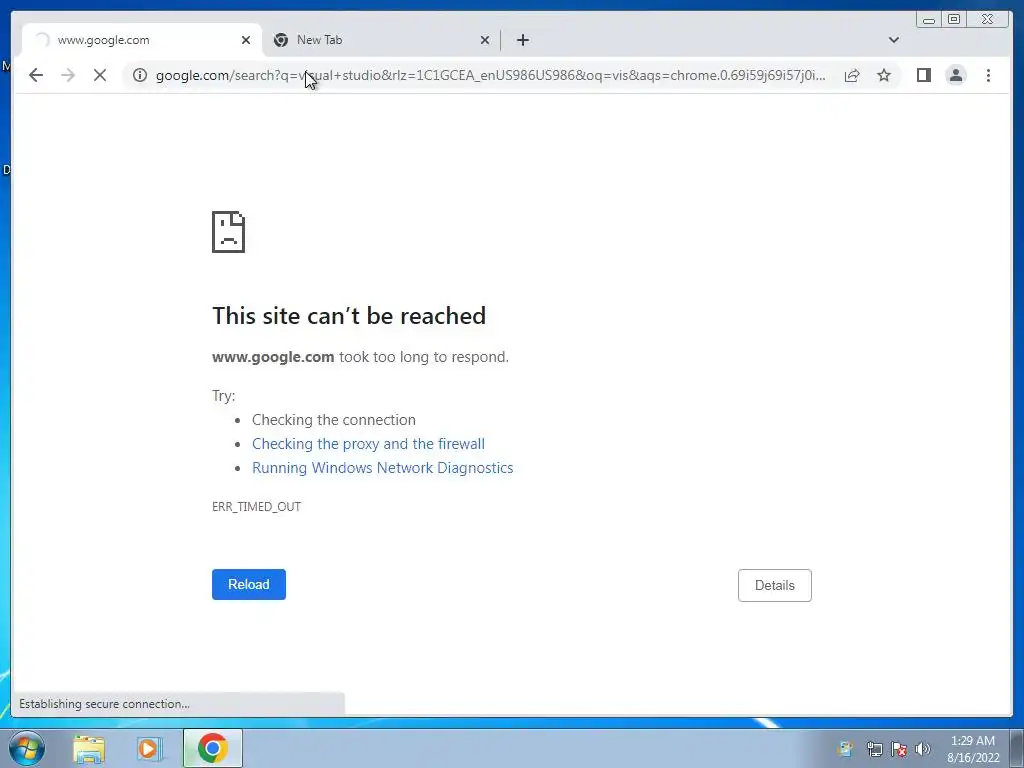1024x768 pixels.
Task: Open the Action Center flag icon
Action: click(899, 749)
